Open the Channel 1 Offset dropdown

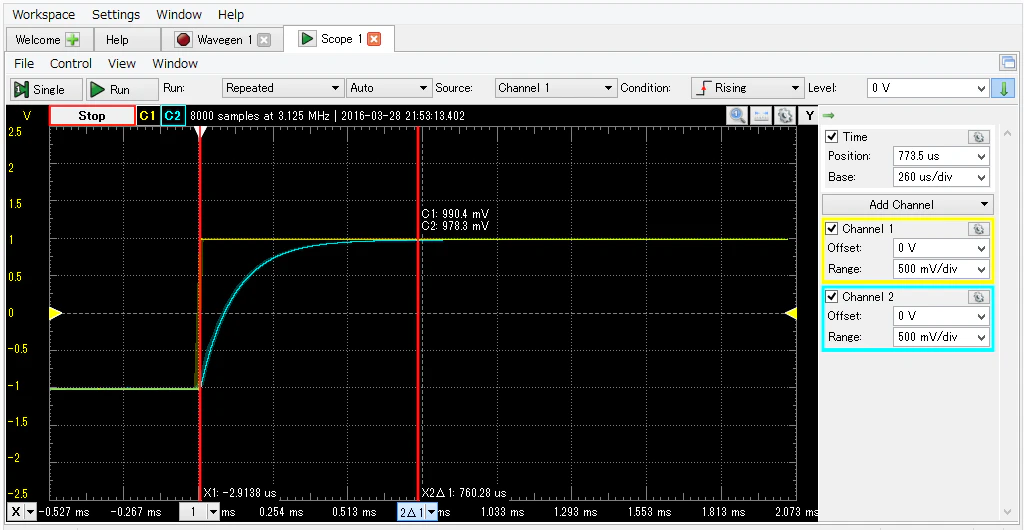(940, 248)
